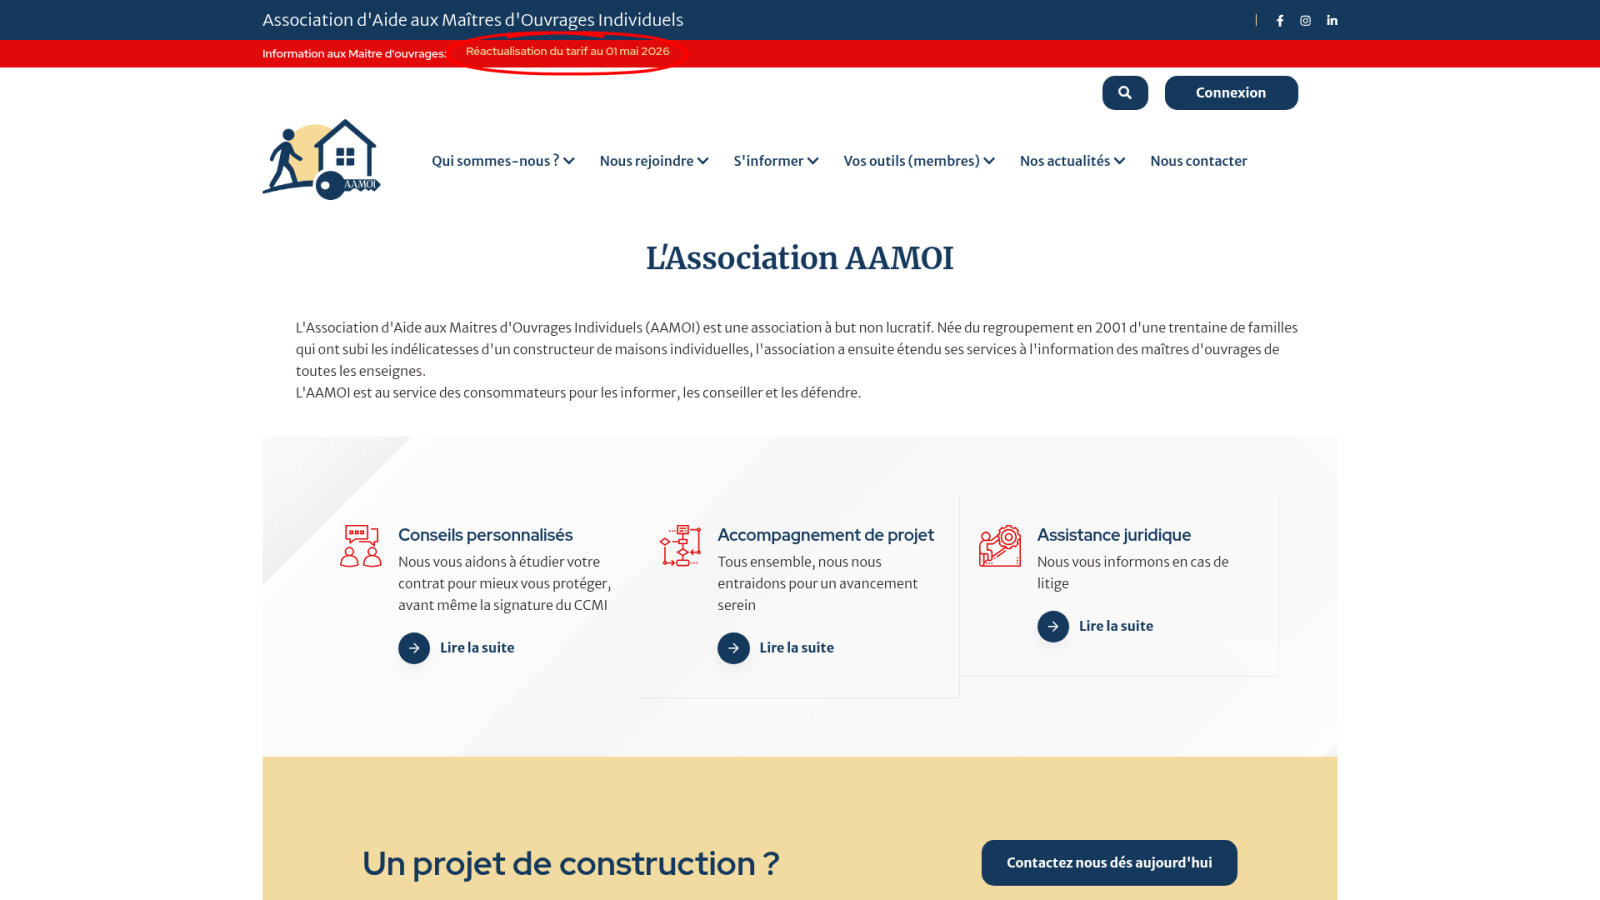Click the Assistance juridique gear icon
Image resolution: width=1600 pixels, height=900 pixels.
(1000, 546)
